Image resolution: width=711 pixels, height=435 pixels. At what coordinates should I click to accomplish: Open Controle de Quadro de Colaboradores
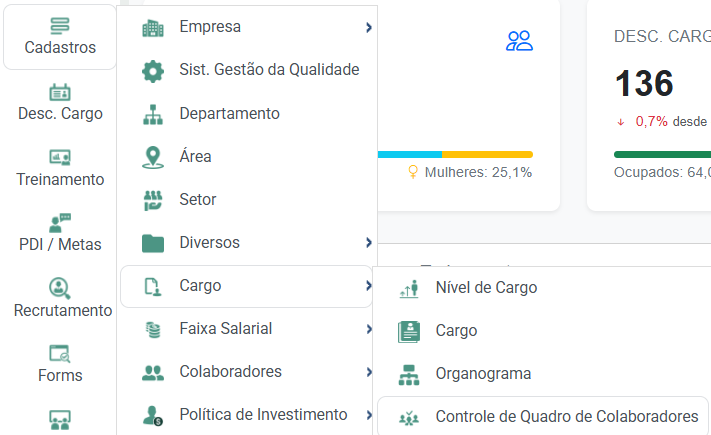pos(542,416)
